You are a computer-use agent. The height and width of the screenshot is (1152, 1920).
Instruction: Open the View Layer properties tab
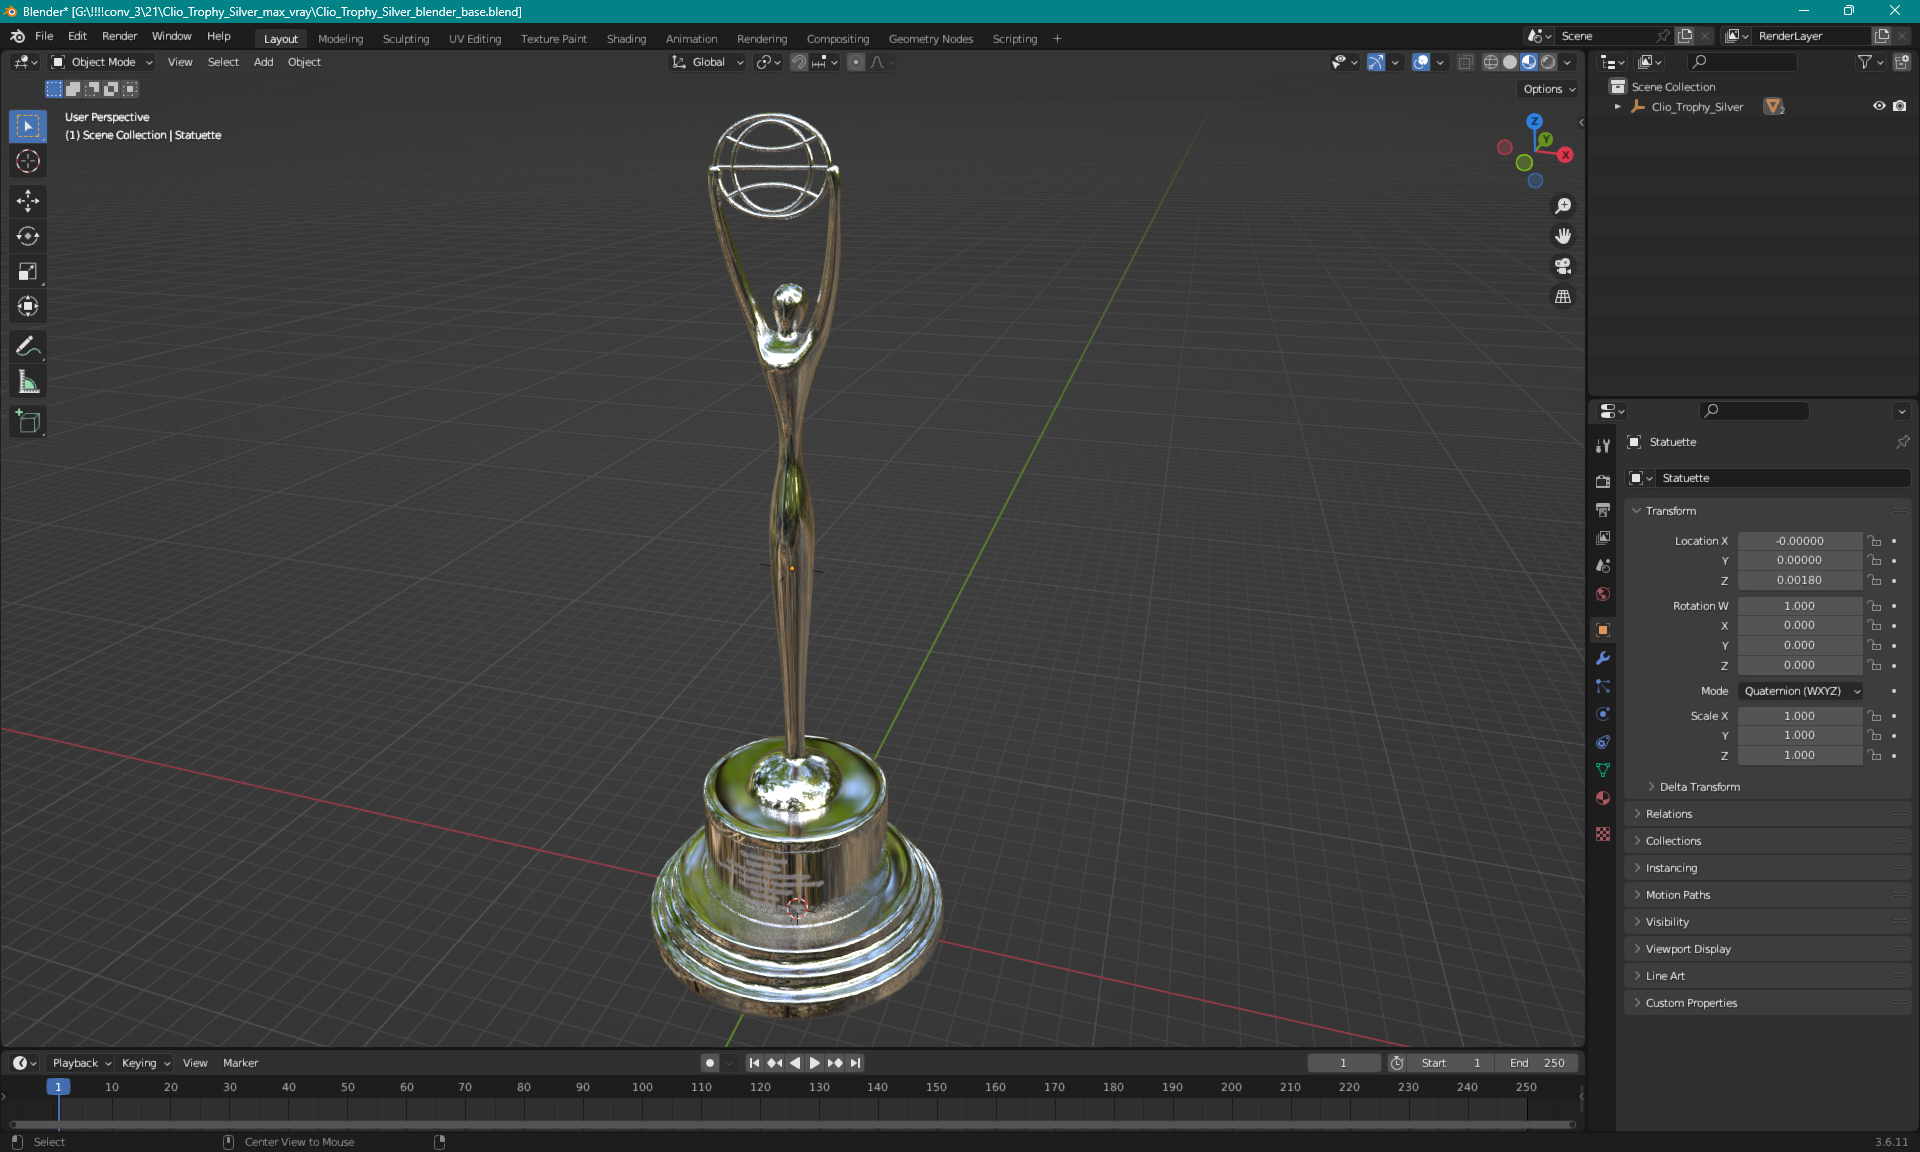point(1603,538)
